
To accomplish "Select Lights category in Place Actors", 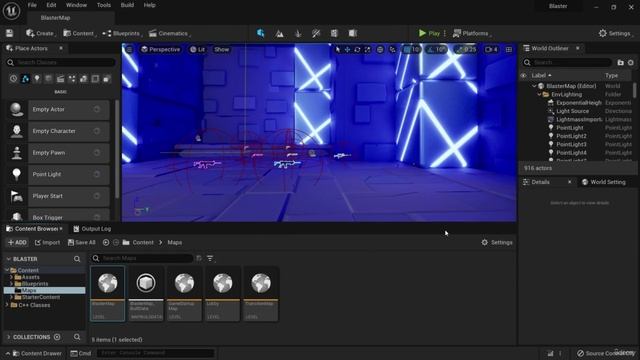I will pyautogui.click(x=37, y=79).
